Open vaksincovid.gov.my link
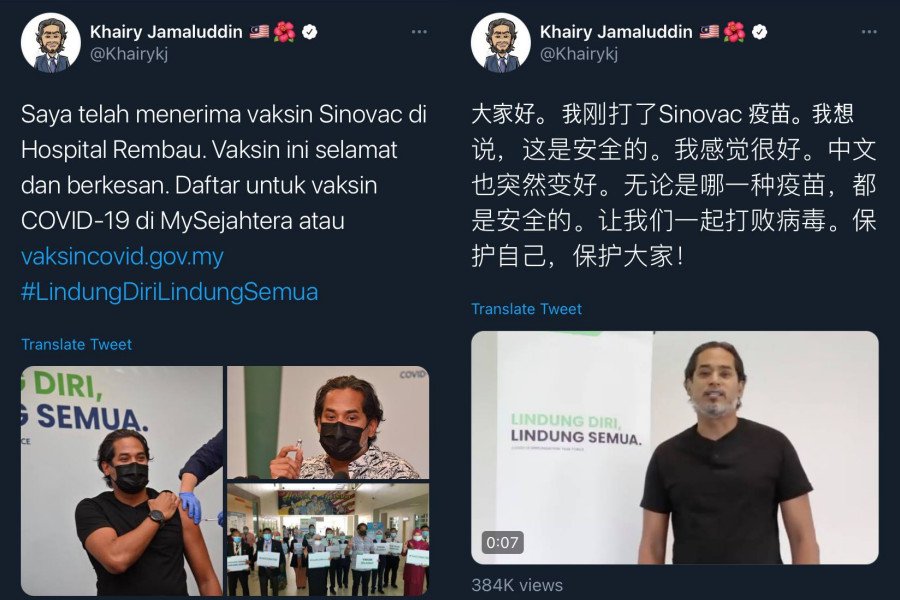 122,256
